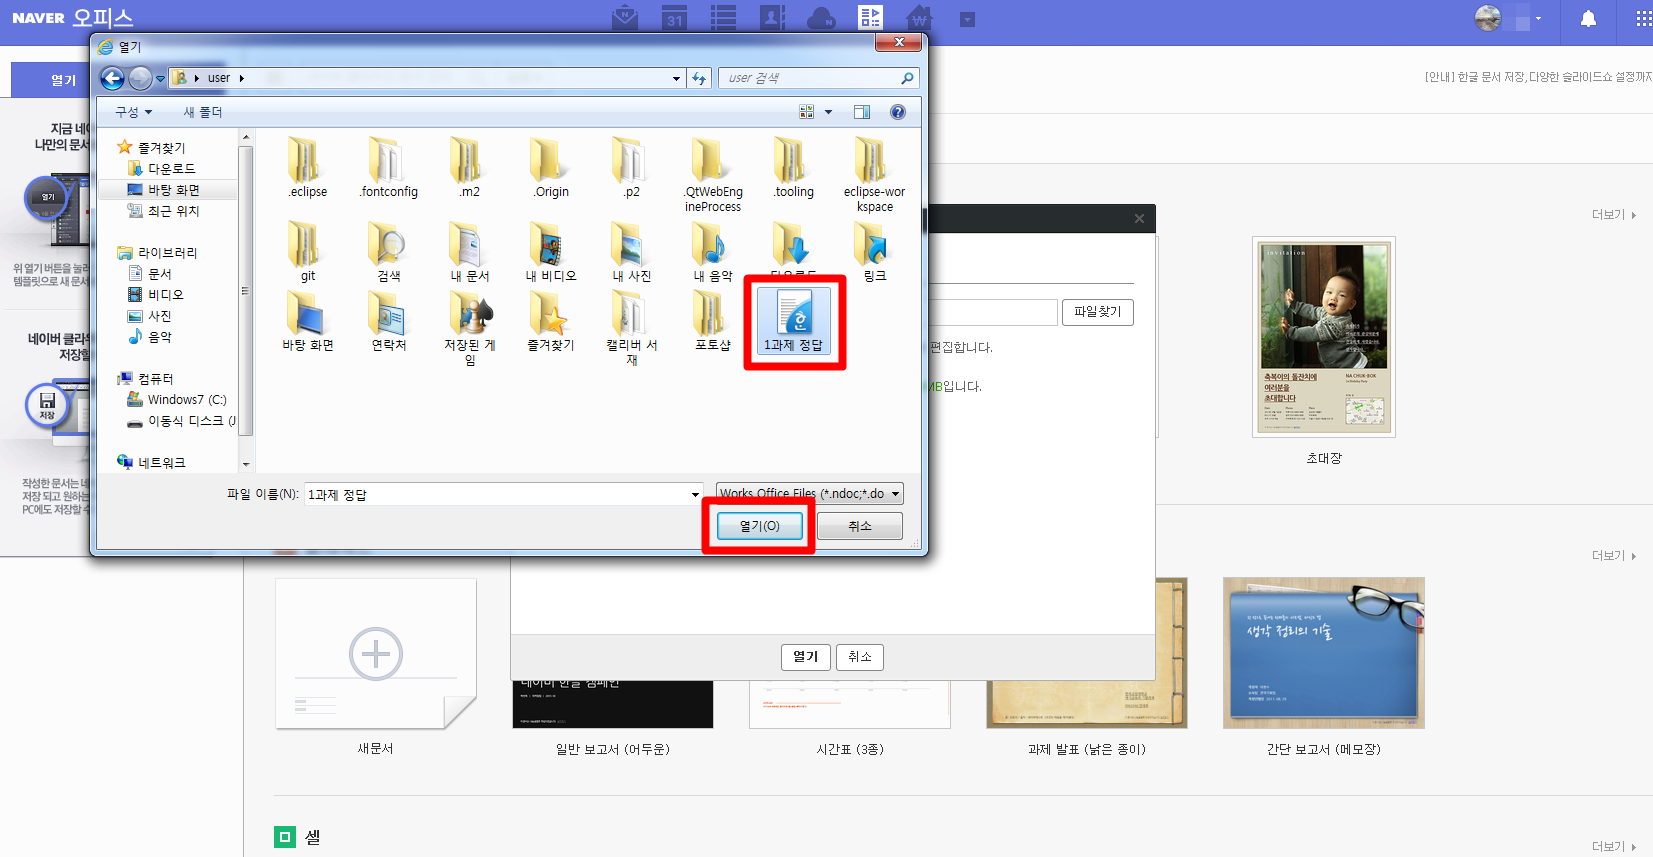This screenshot has width=1653, height=857.
Task: Open the highlighted Office icon in top bar
Action: pyautogui.click(x=870, y=18)
